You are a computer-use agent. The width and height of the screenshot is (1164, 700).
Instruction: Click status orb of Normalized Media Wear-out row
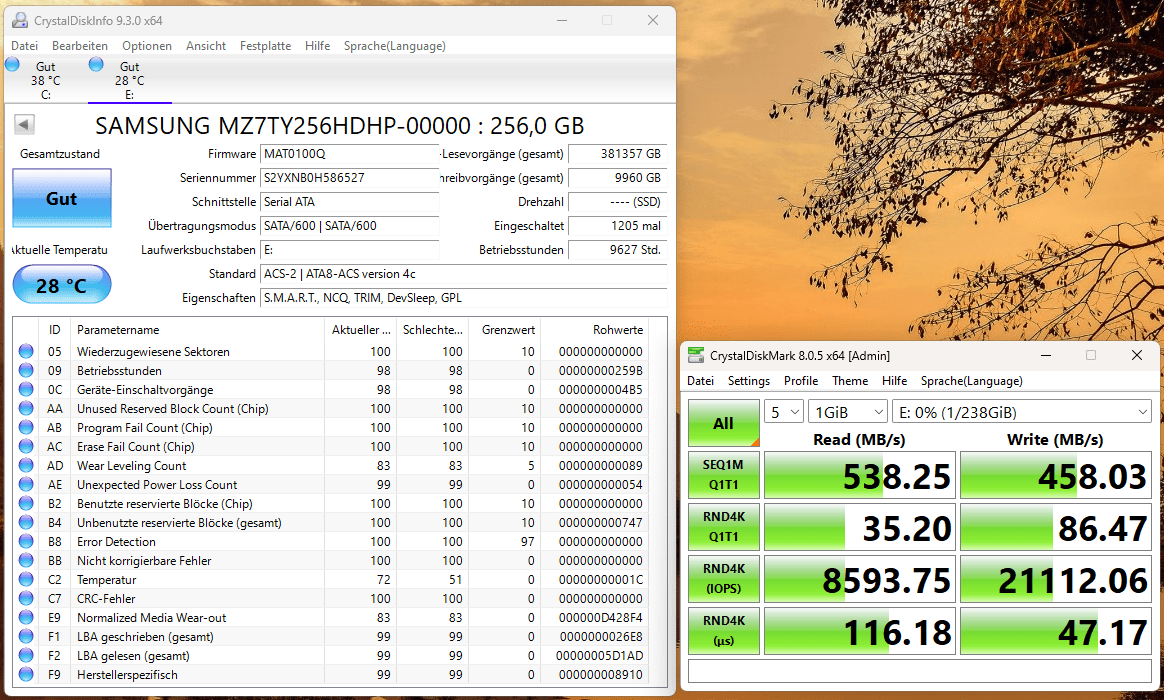coord(26,618)
